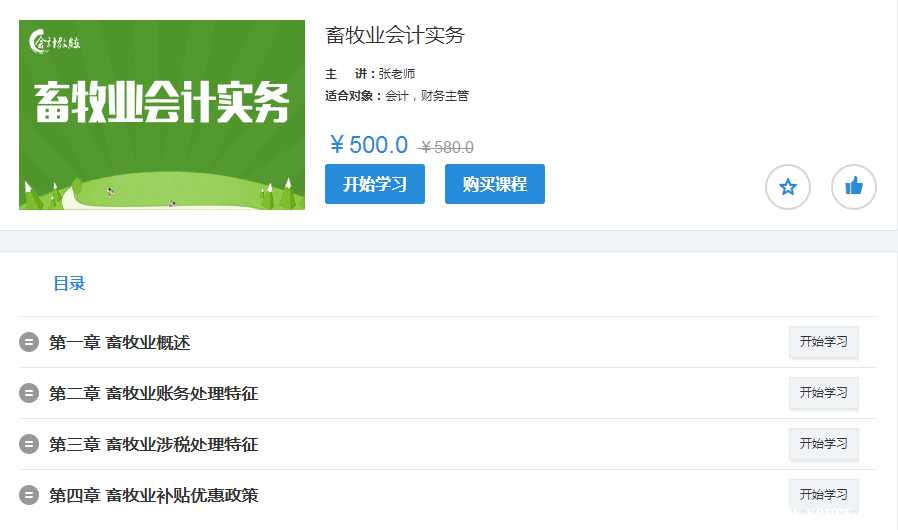The image size is (898, 530).
Task: Toggle the round icon beside 第三章
Action: coord(29,444)
